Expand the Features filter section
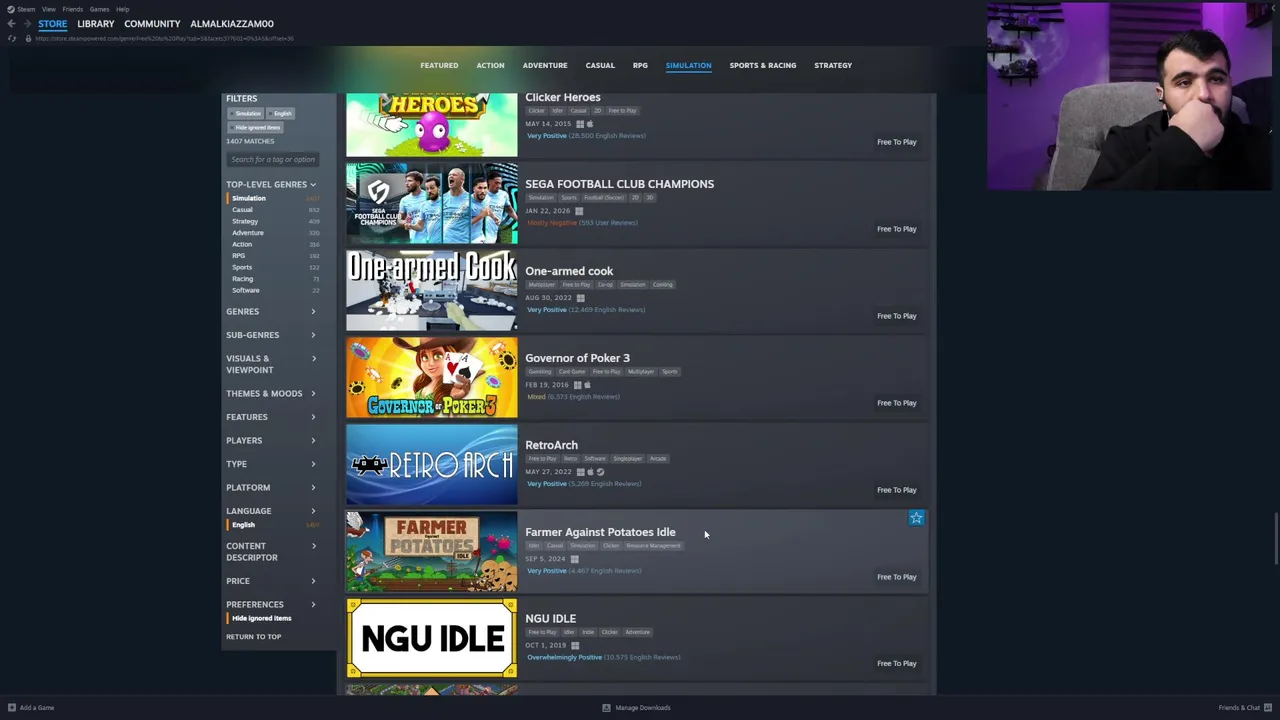The height and width of the screenshot is (720, 1280). point(271,417)
